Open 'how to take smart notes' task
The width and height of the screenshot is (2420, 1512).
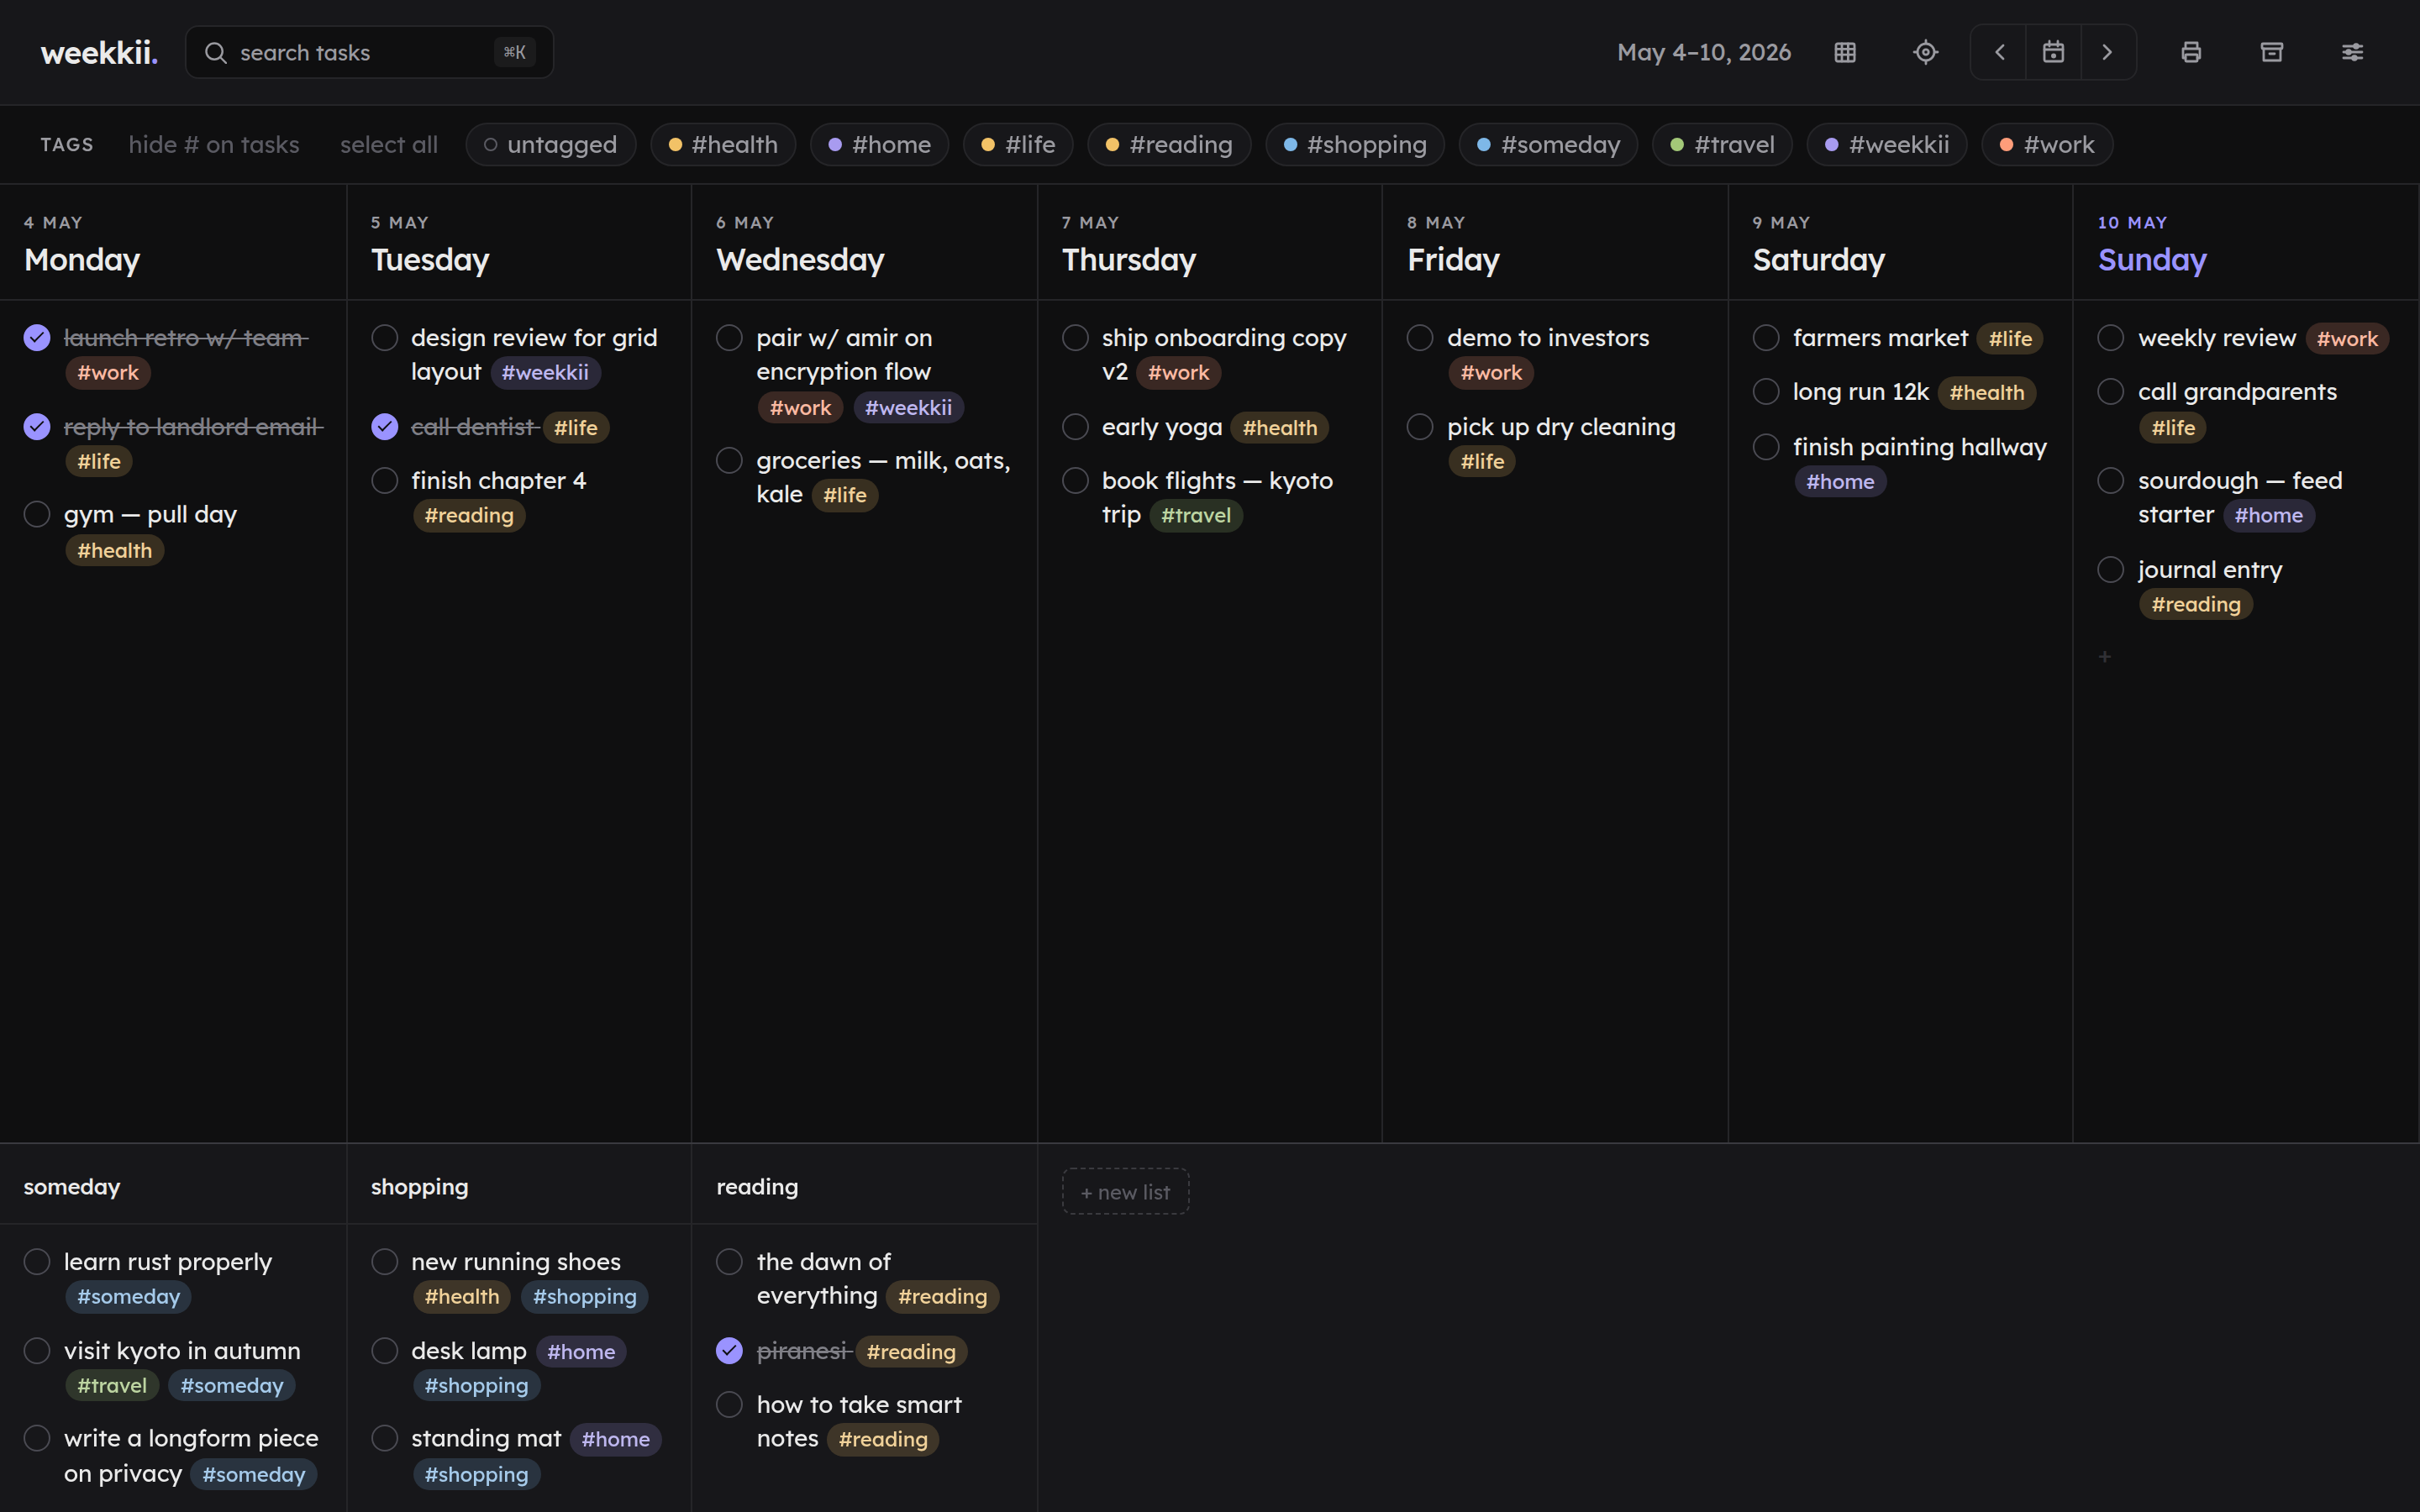[x=859, y=1422]
